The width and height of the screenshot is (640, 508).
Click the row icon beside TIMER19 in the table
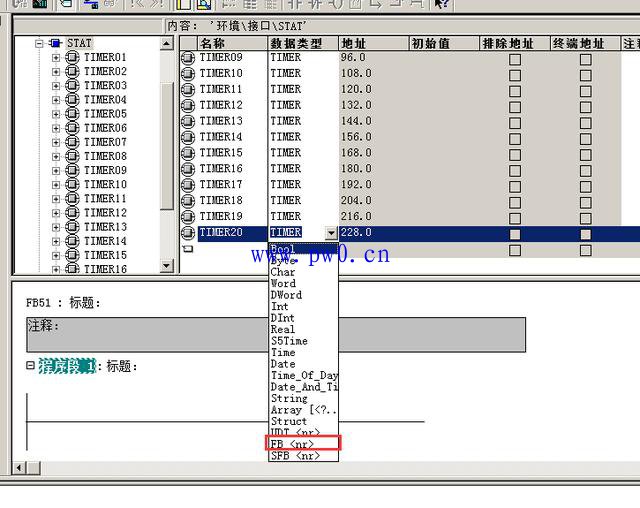(188, 217)
